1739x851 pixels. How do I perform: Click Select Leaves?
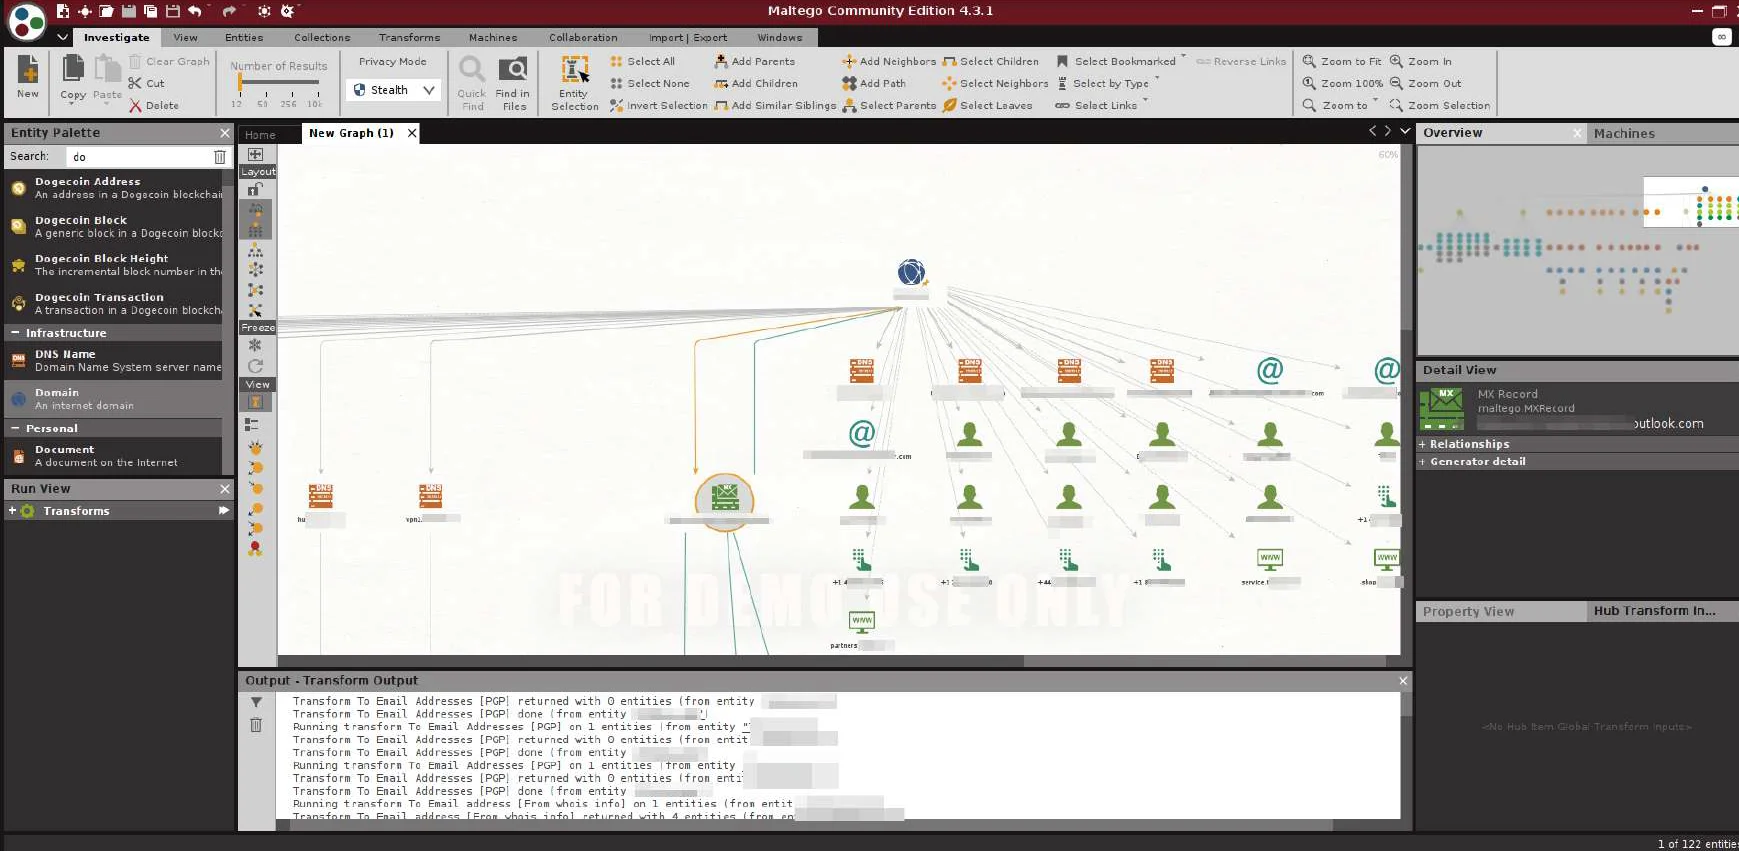pos(987,105)
